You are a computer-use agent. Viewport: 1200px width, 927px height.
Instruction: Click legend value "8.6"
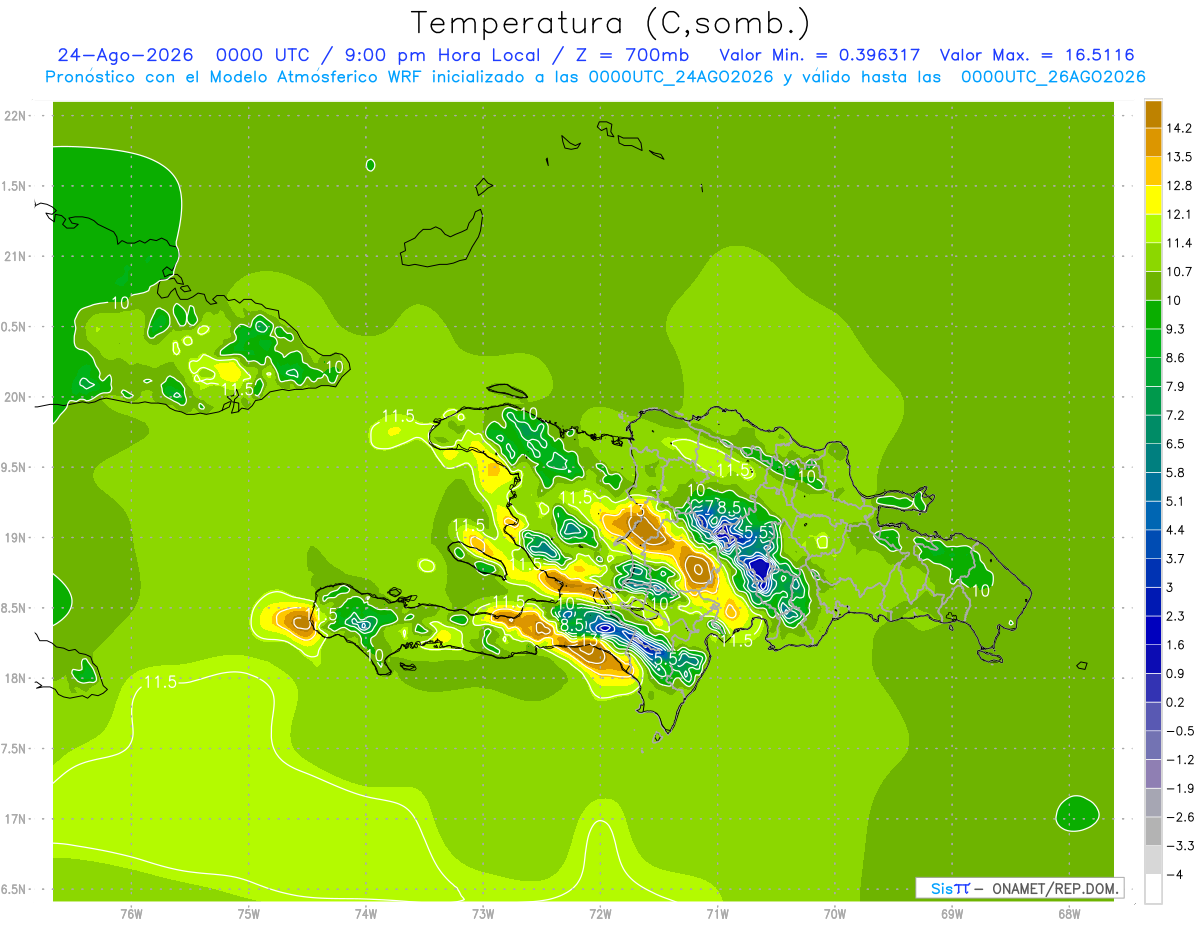[x=1176, y=358]
